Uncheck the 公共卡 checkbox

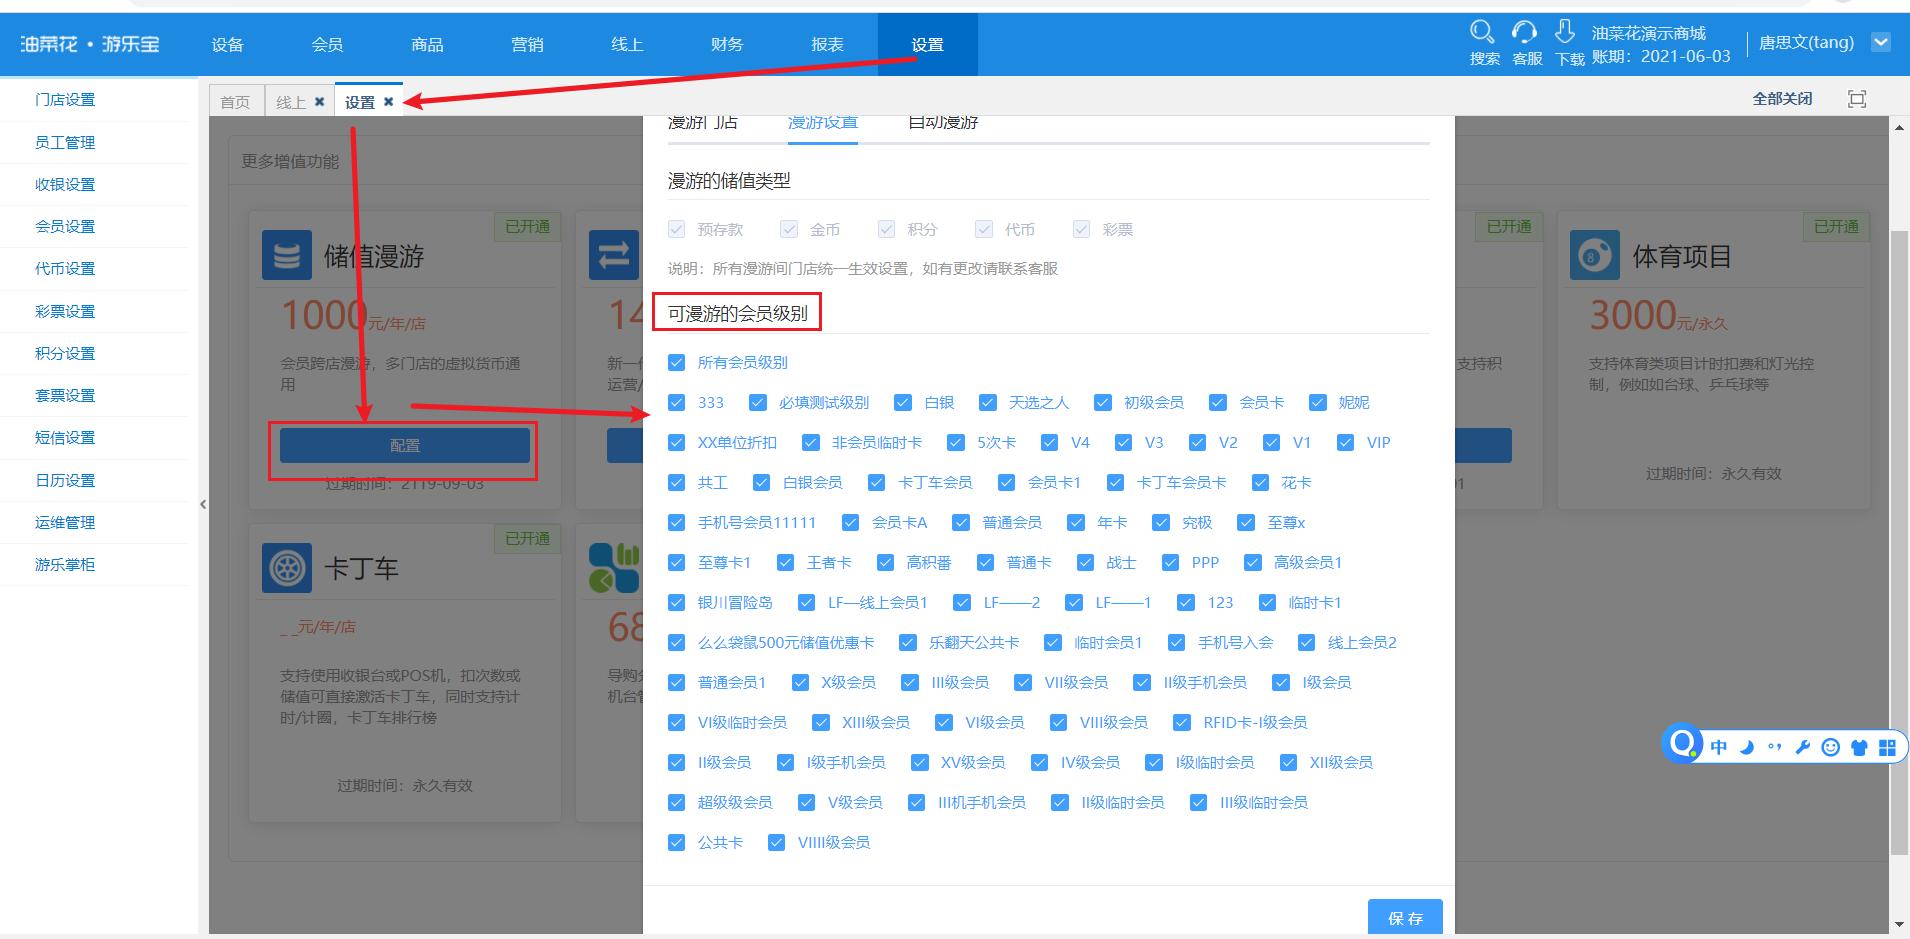pos(677,842)
